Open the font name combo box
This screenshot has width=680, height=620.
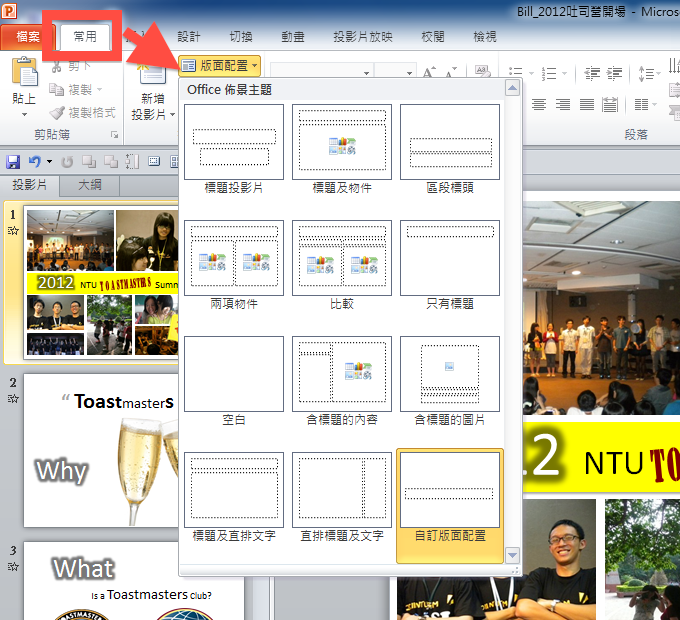point(321,72)
